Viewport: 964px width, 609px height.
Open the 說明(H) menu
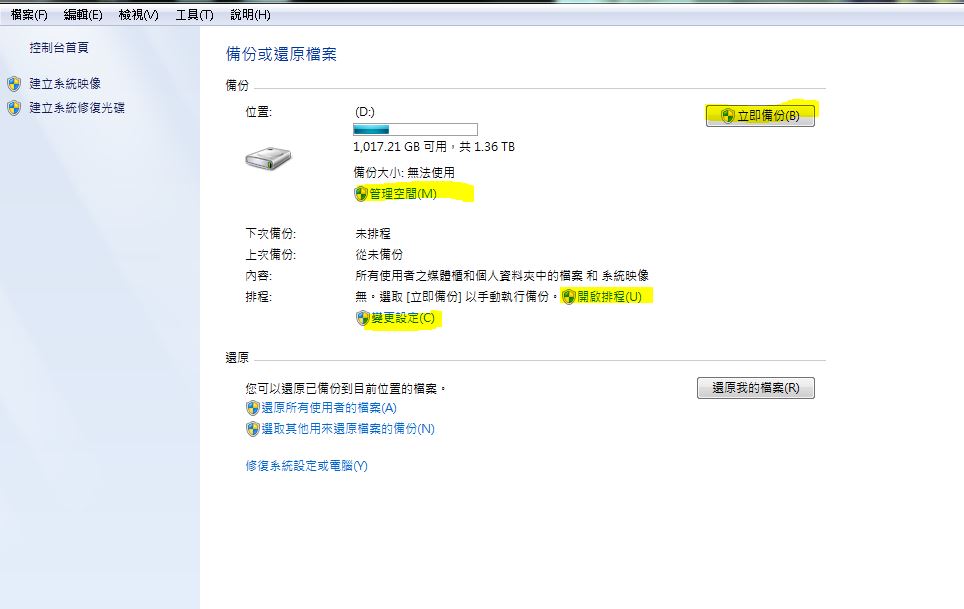[250, 15]
